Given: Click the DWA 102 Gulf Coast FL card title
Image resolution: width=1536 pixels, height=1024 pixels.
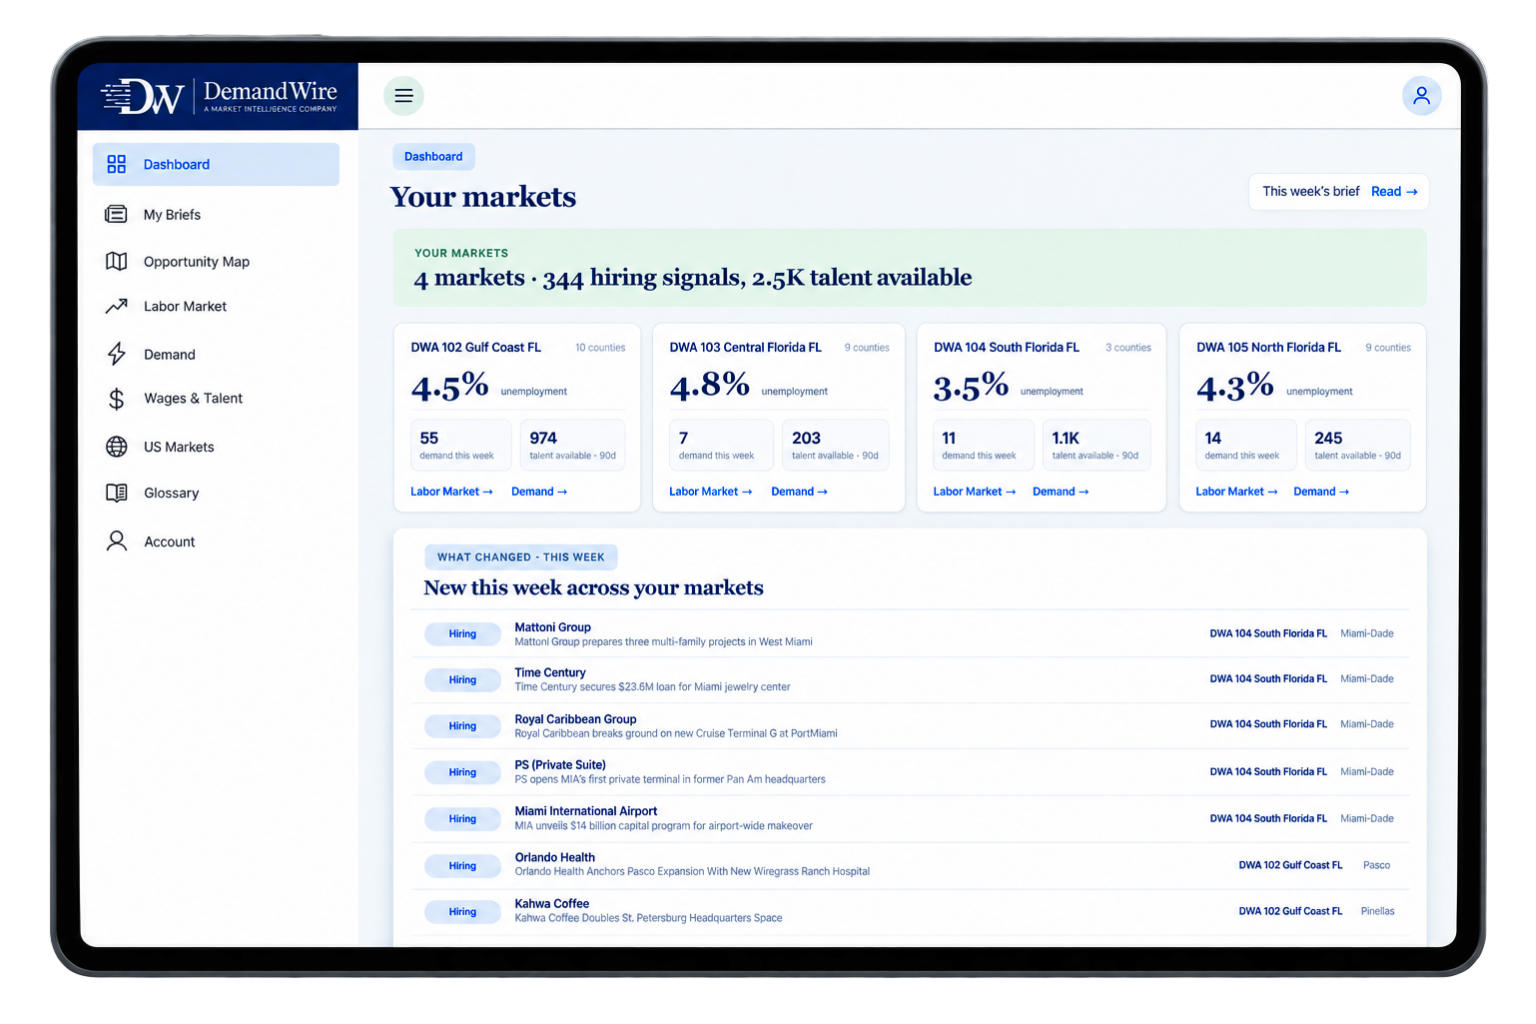Looking at the screenshot, I should click(x=476, y=347).
